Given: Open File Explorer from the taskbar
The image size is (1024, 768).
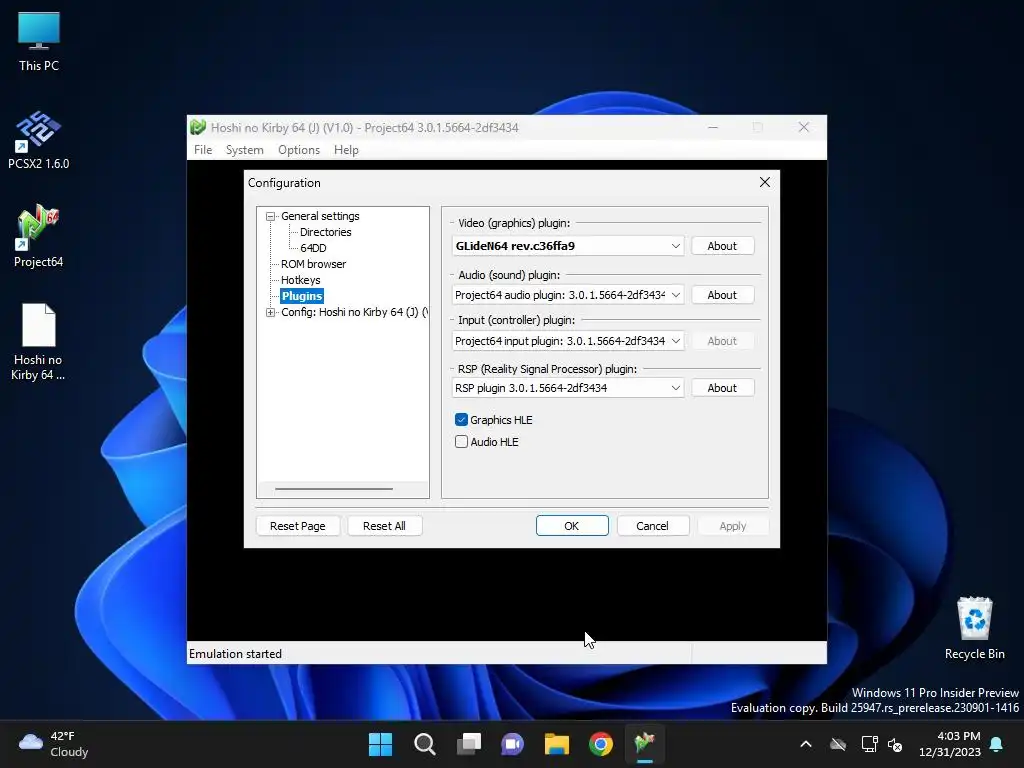Looking at the screenshot, I should click(x=556, y=744).
